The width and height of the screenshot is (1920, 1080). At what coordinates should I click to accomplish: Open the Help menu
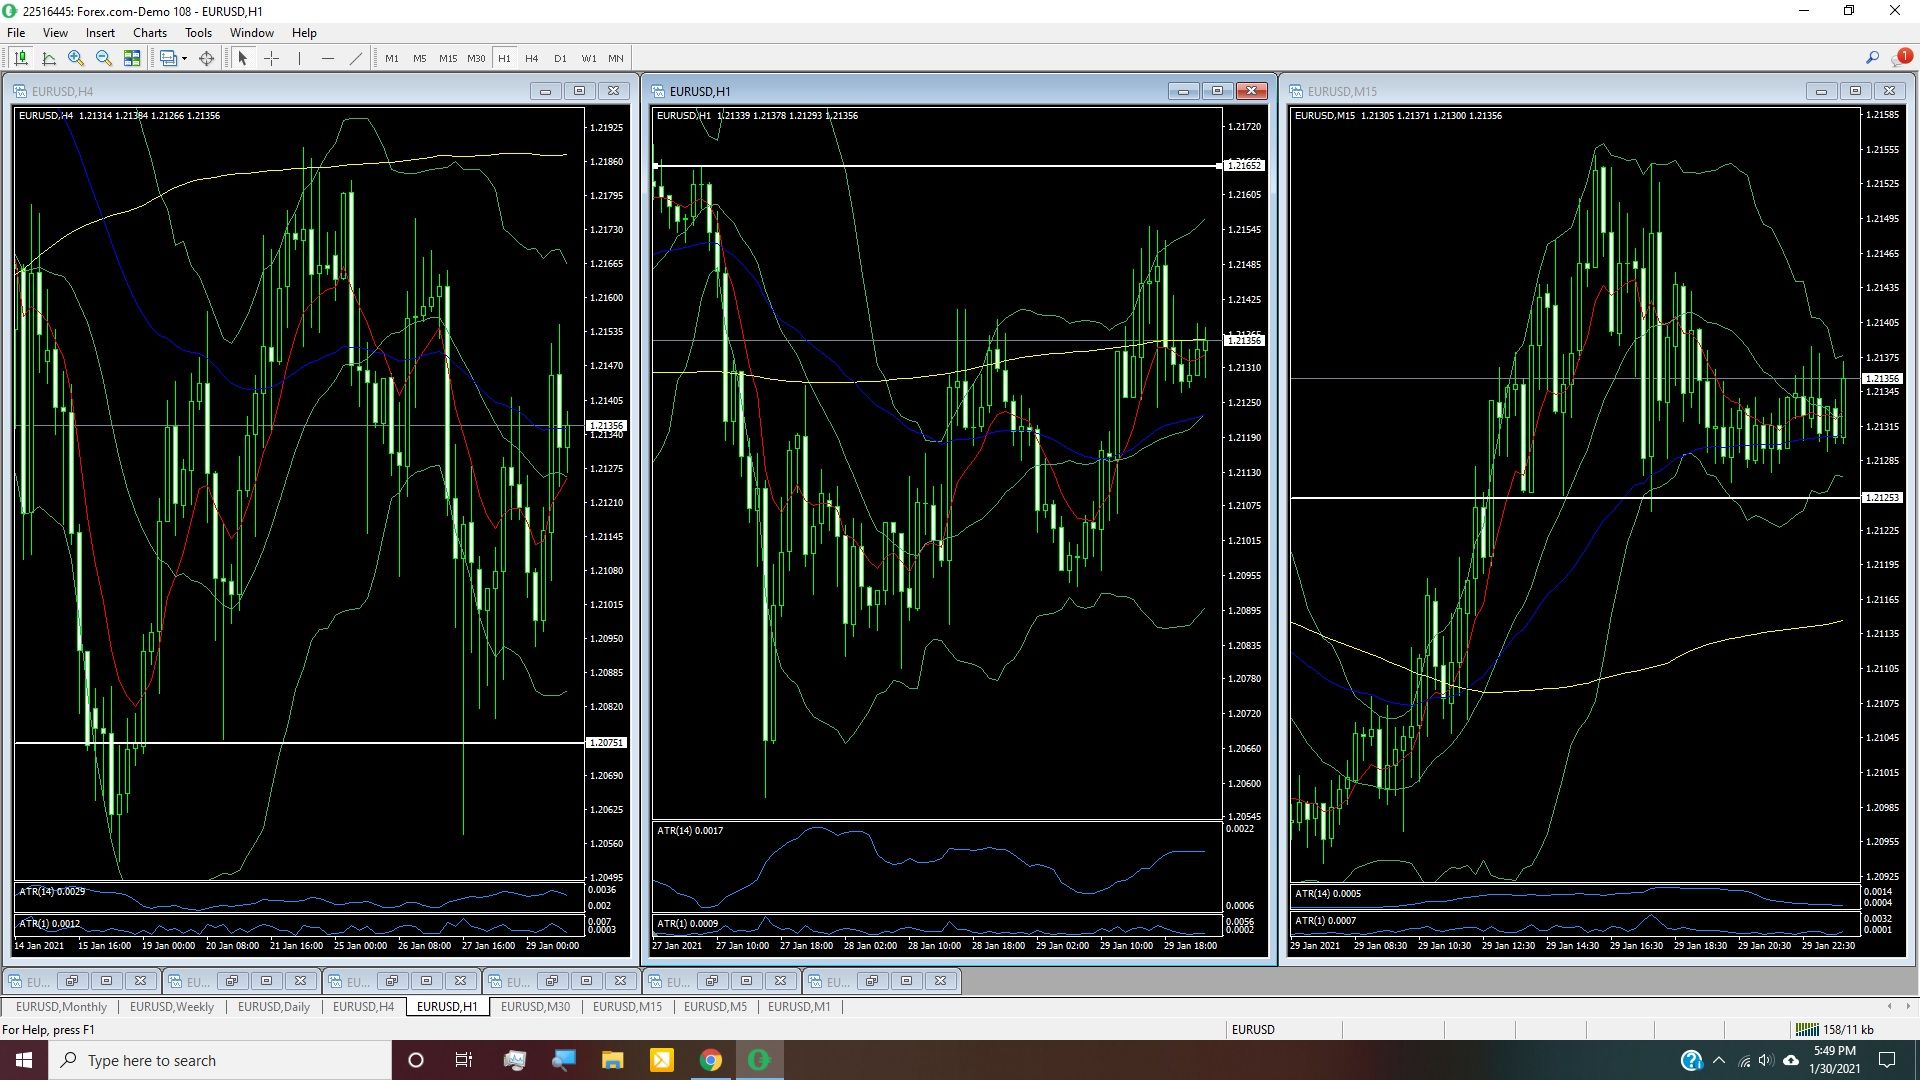tap(304, 33)
